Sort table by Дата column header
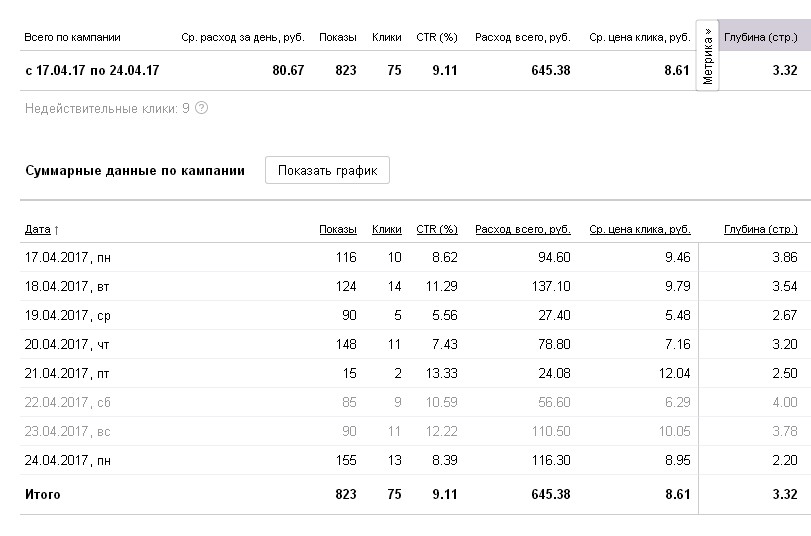This screenshot has width=811, height=536. coord(41,230)
